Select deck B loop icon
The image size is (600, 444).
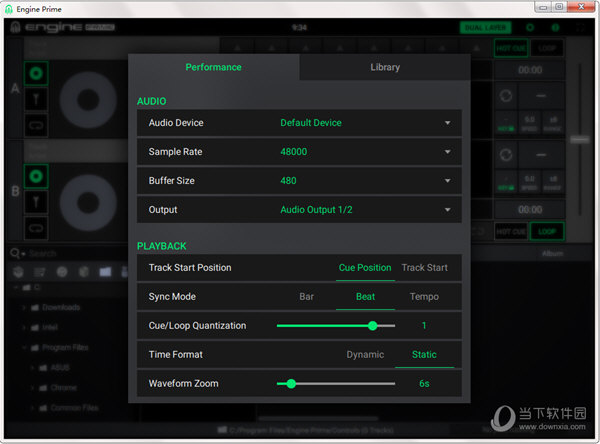(36, 228)
